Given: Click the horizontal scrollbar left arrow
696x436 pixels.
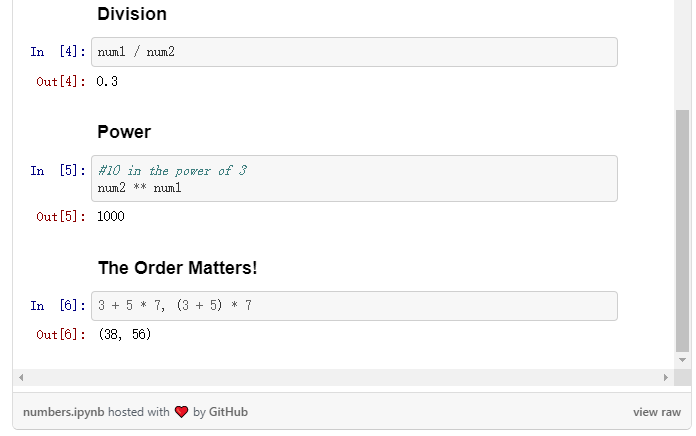Looking at the screenshot, I should (21, 378).
